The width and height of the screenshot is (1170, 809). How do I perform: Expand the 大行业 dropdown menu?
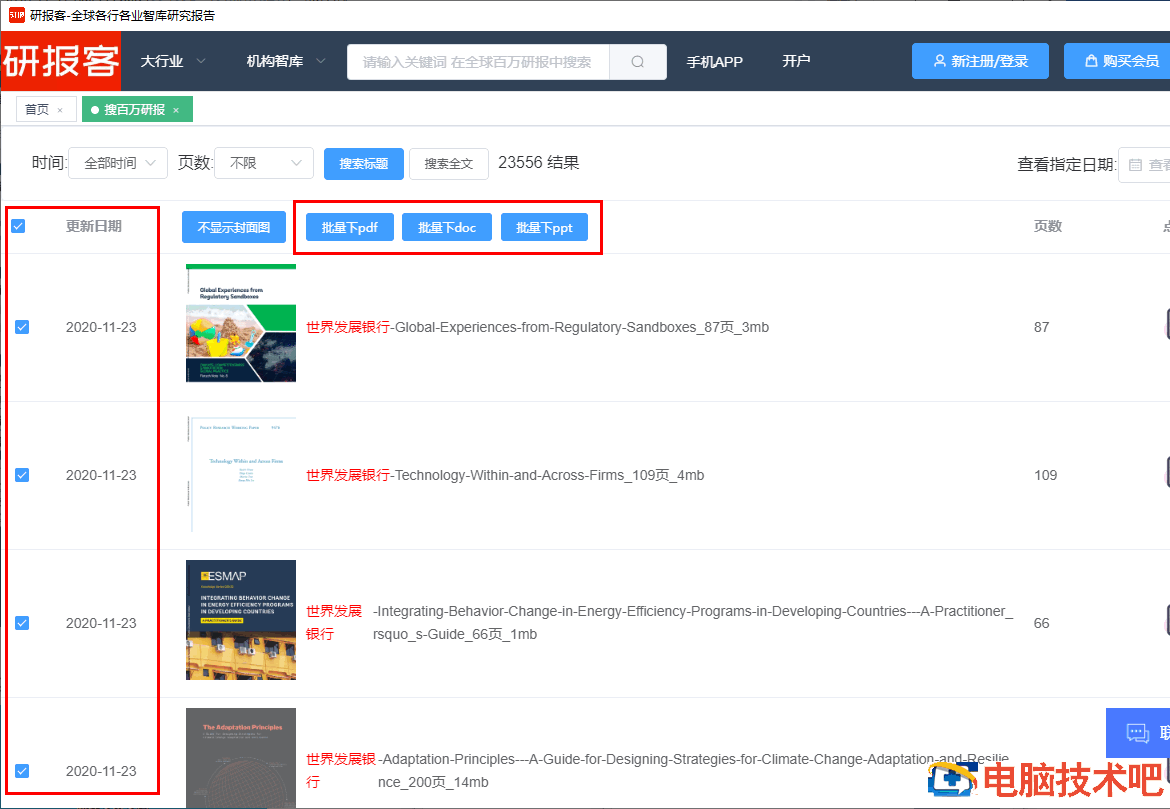pos(173,61)
